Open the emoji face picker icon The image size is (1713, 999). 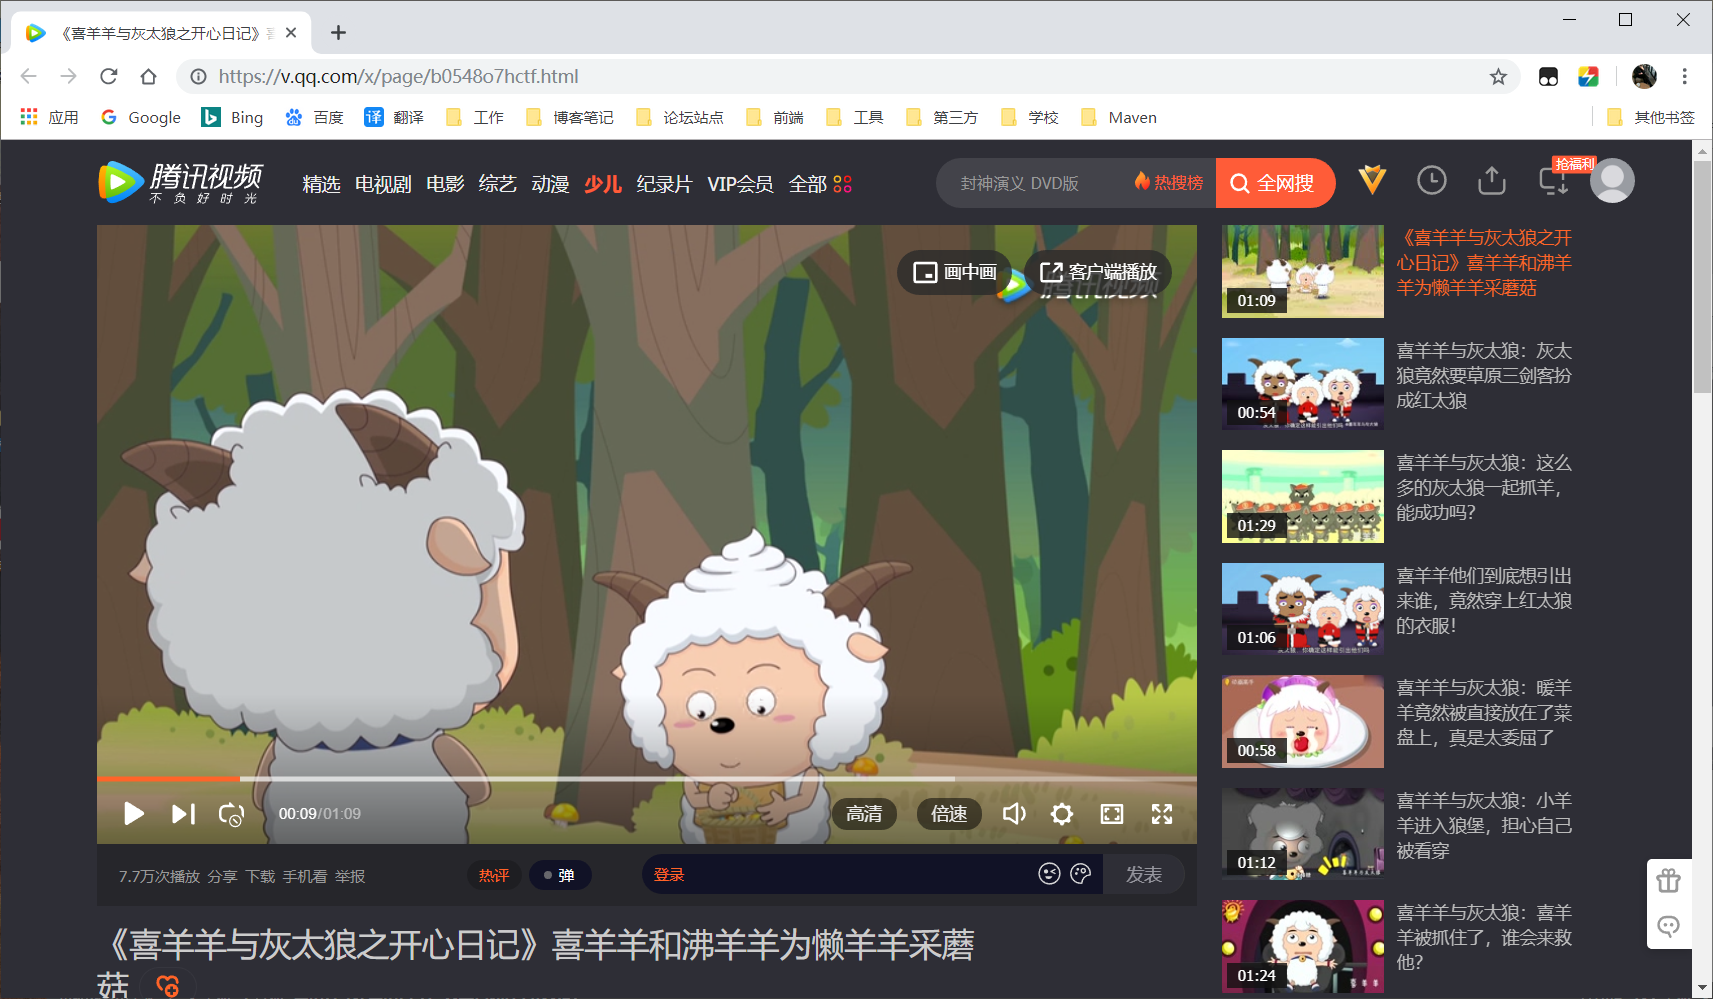pos(1049,874)
